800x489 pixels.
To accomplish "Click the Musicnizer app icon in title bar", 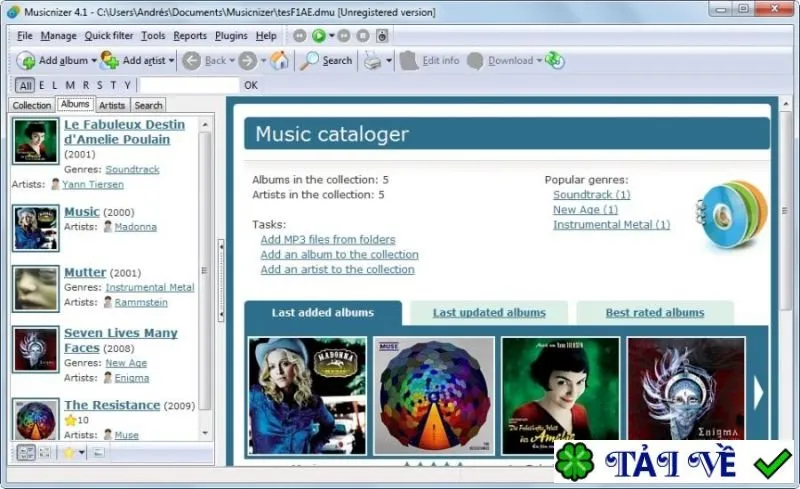I will click(14, 12).
